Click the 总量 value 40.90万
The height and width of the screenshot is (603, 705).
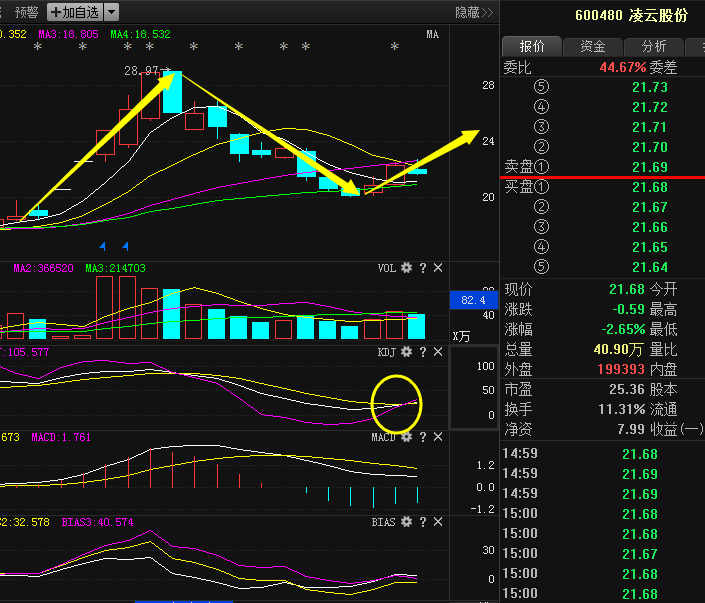coord(620,349)
